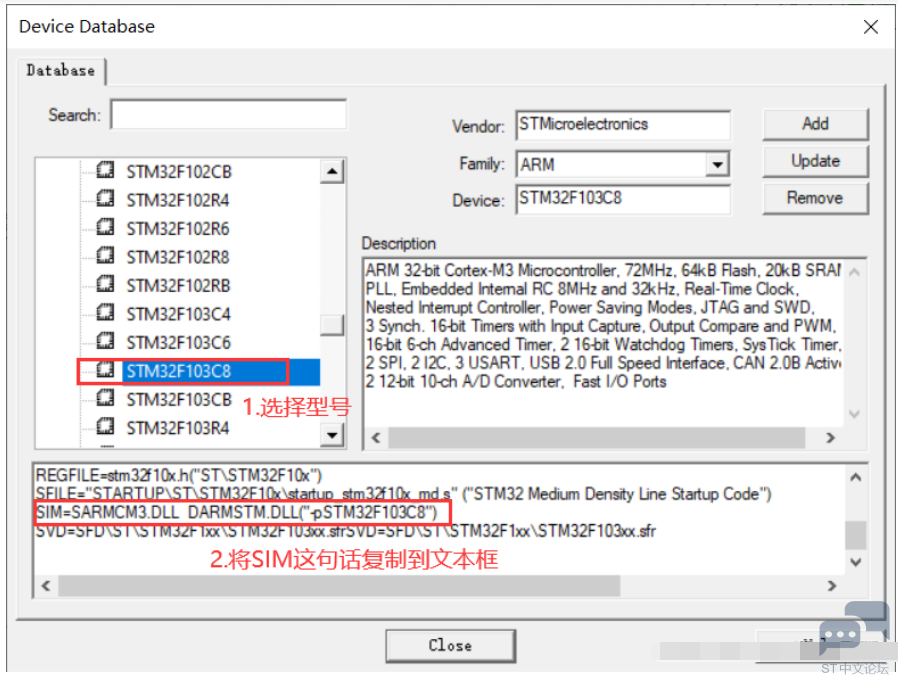Screen dimensions: 898x684
Task: Click the REGFILE=stm32f10x.h line
Action: click(x=179, y=475)
